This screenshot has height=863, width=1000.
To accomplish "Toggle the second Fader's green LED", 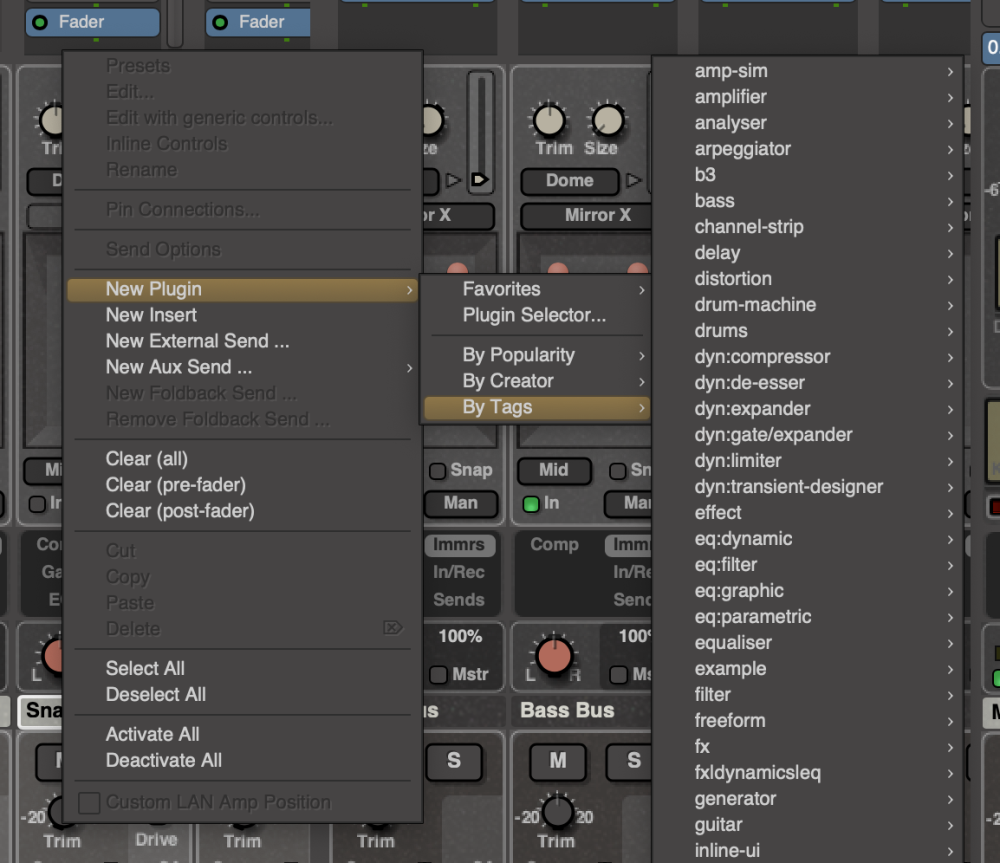I will [221, 23].
